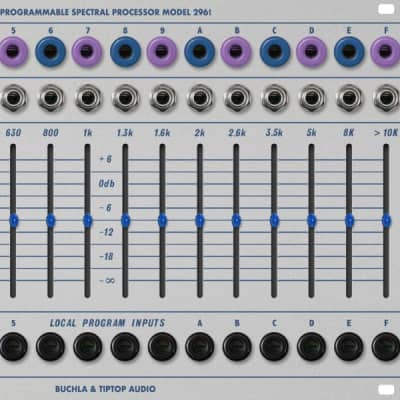Click the Buchla & Tiptop Audio label

coord(105,389)
